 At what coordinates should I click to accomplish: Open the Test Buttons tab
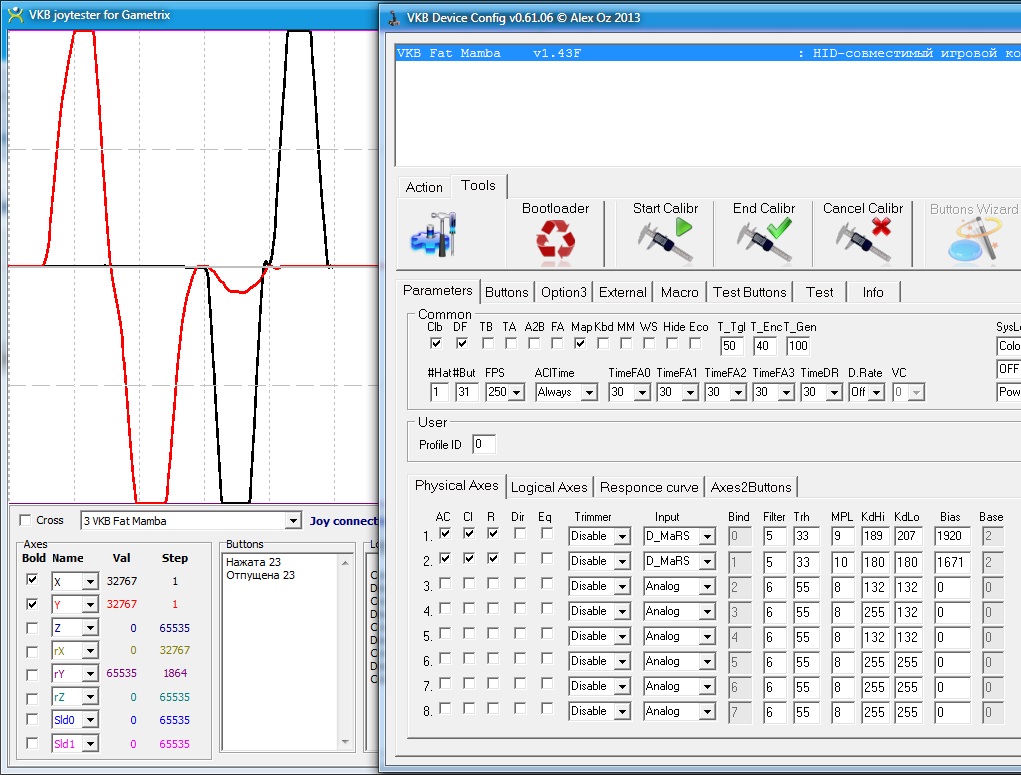[x=749, y=292]
